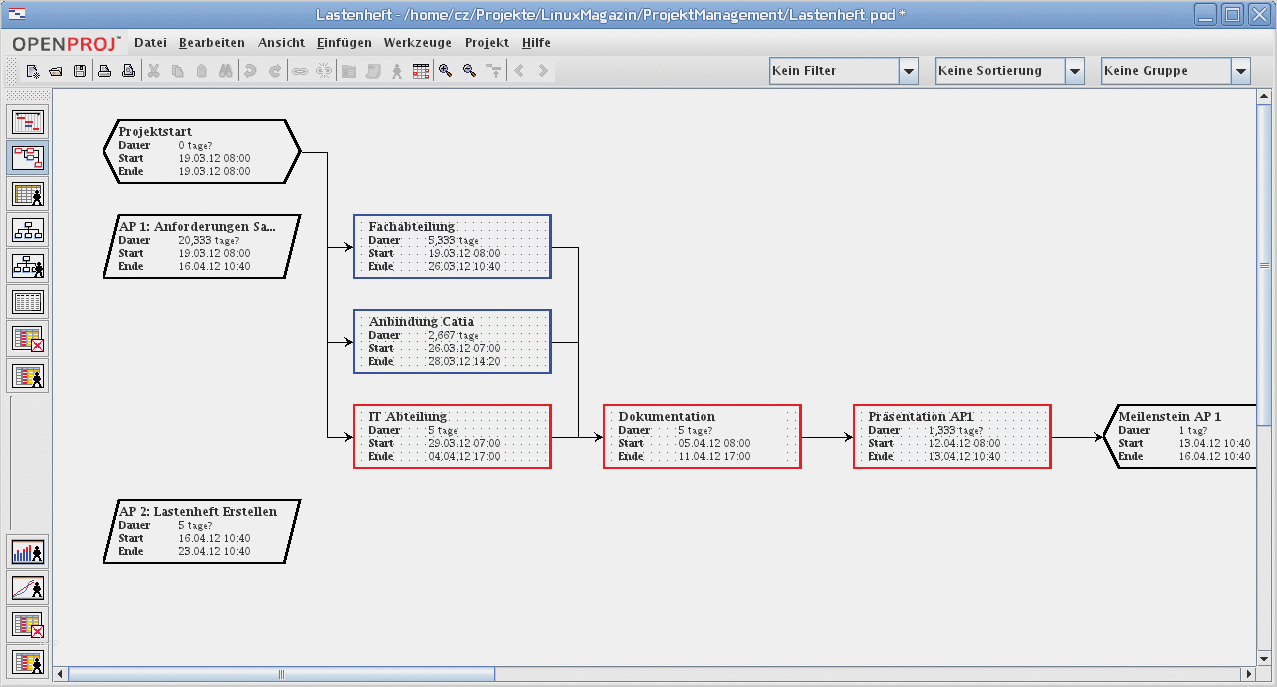Click the Save disk icon in toolbar
This screenshot has width=1277, height=687.
pos(79,71)
